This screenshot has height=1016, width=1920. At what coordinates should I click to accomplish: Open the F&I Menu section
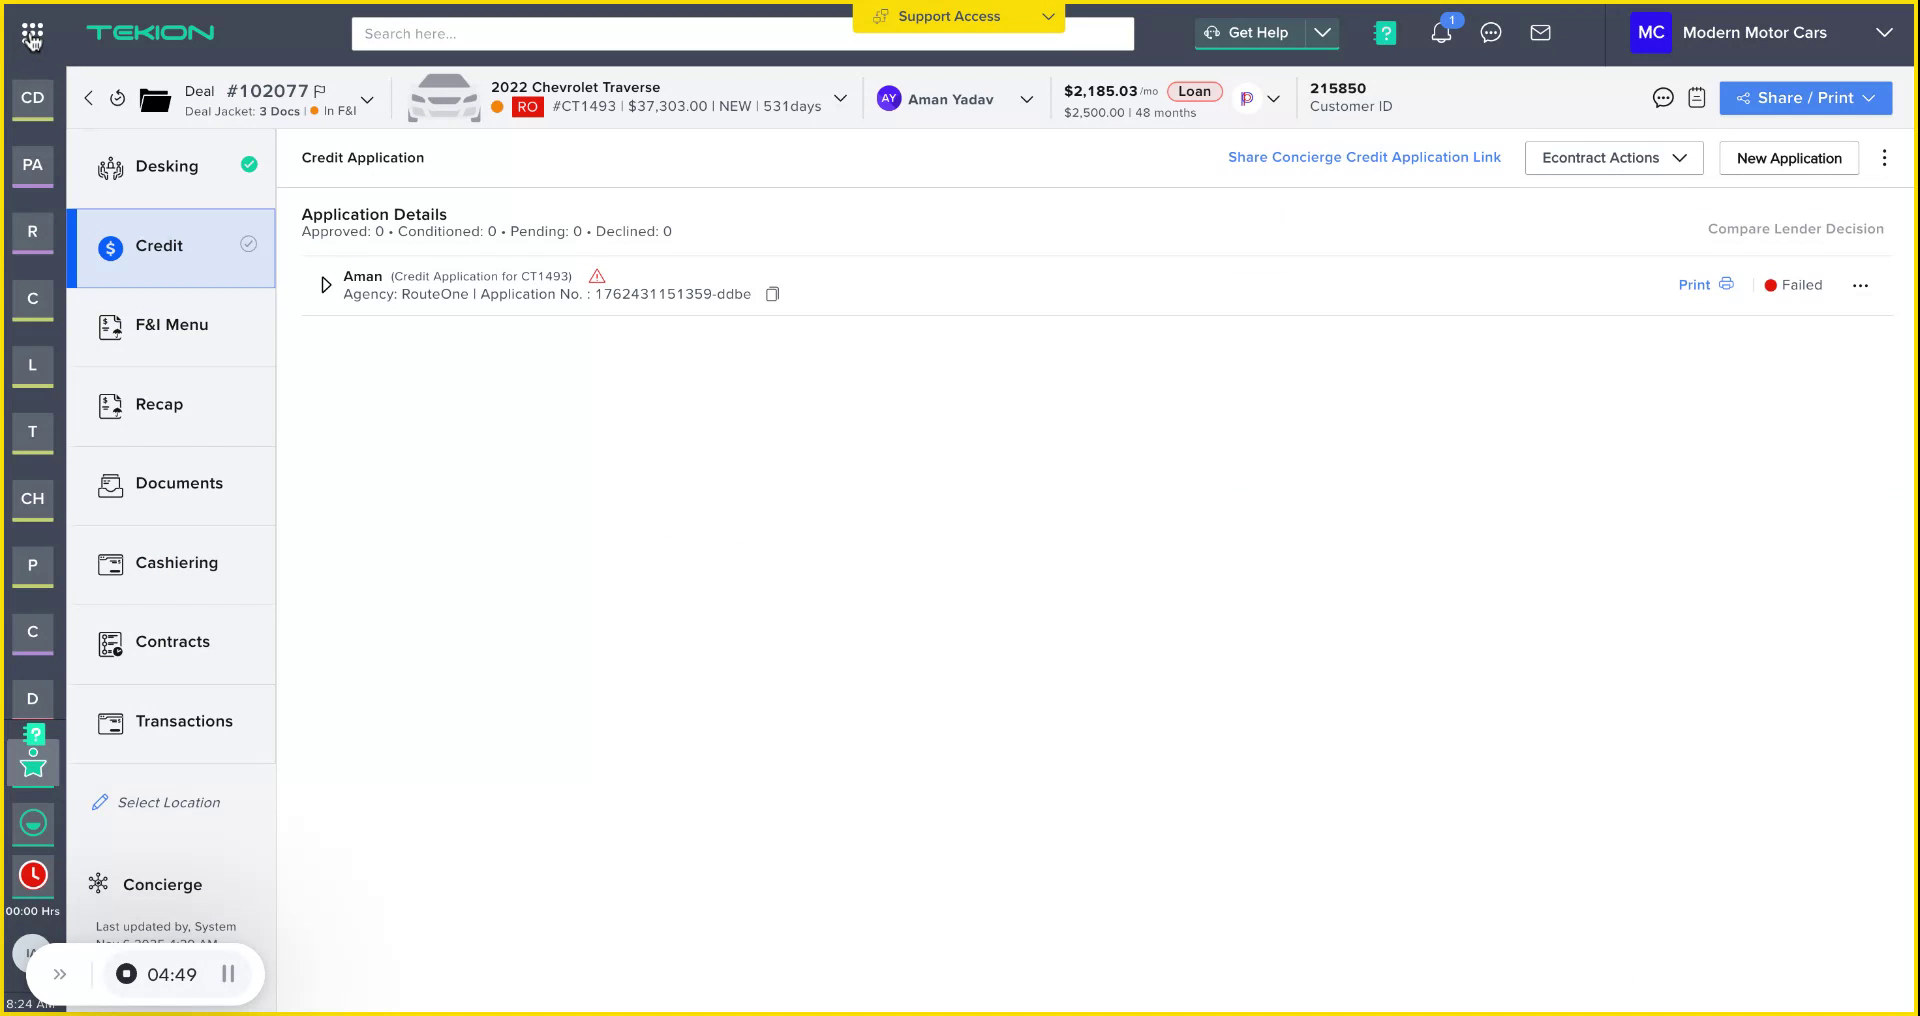click(x=172, y=325)
